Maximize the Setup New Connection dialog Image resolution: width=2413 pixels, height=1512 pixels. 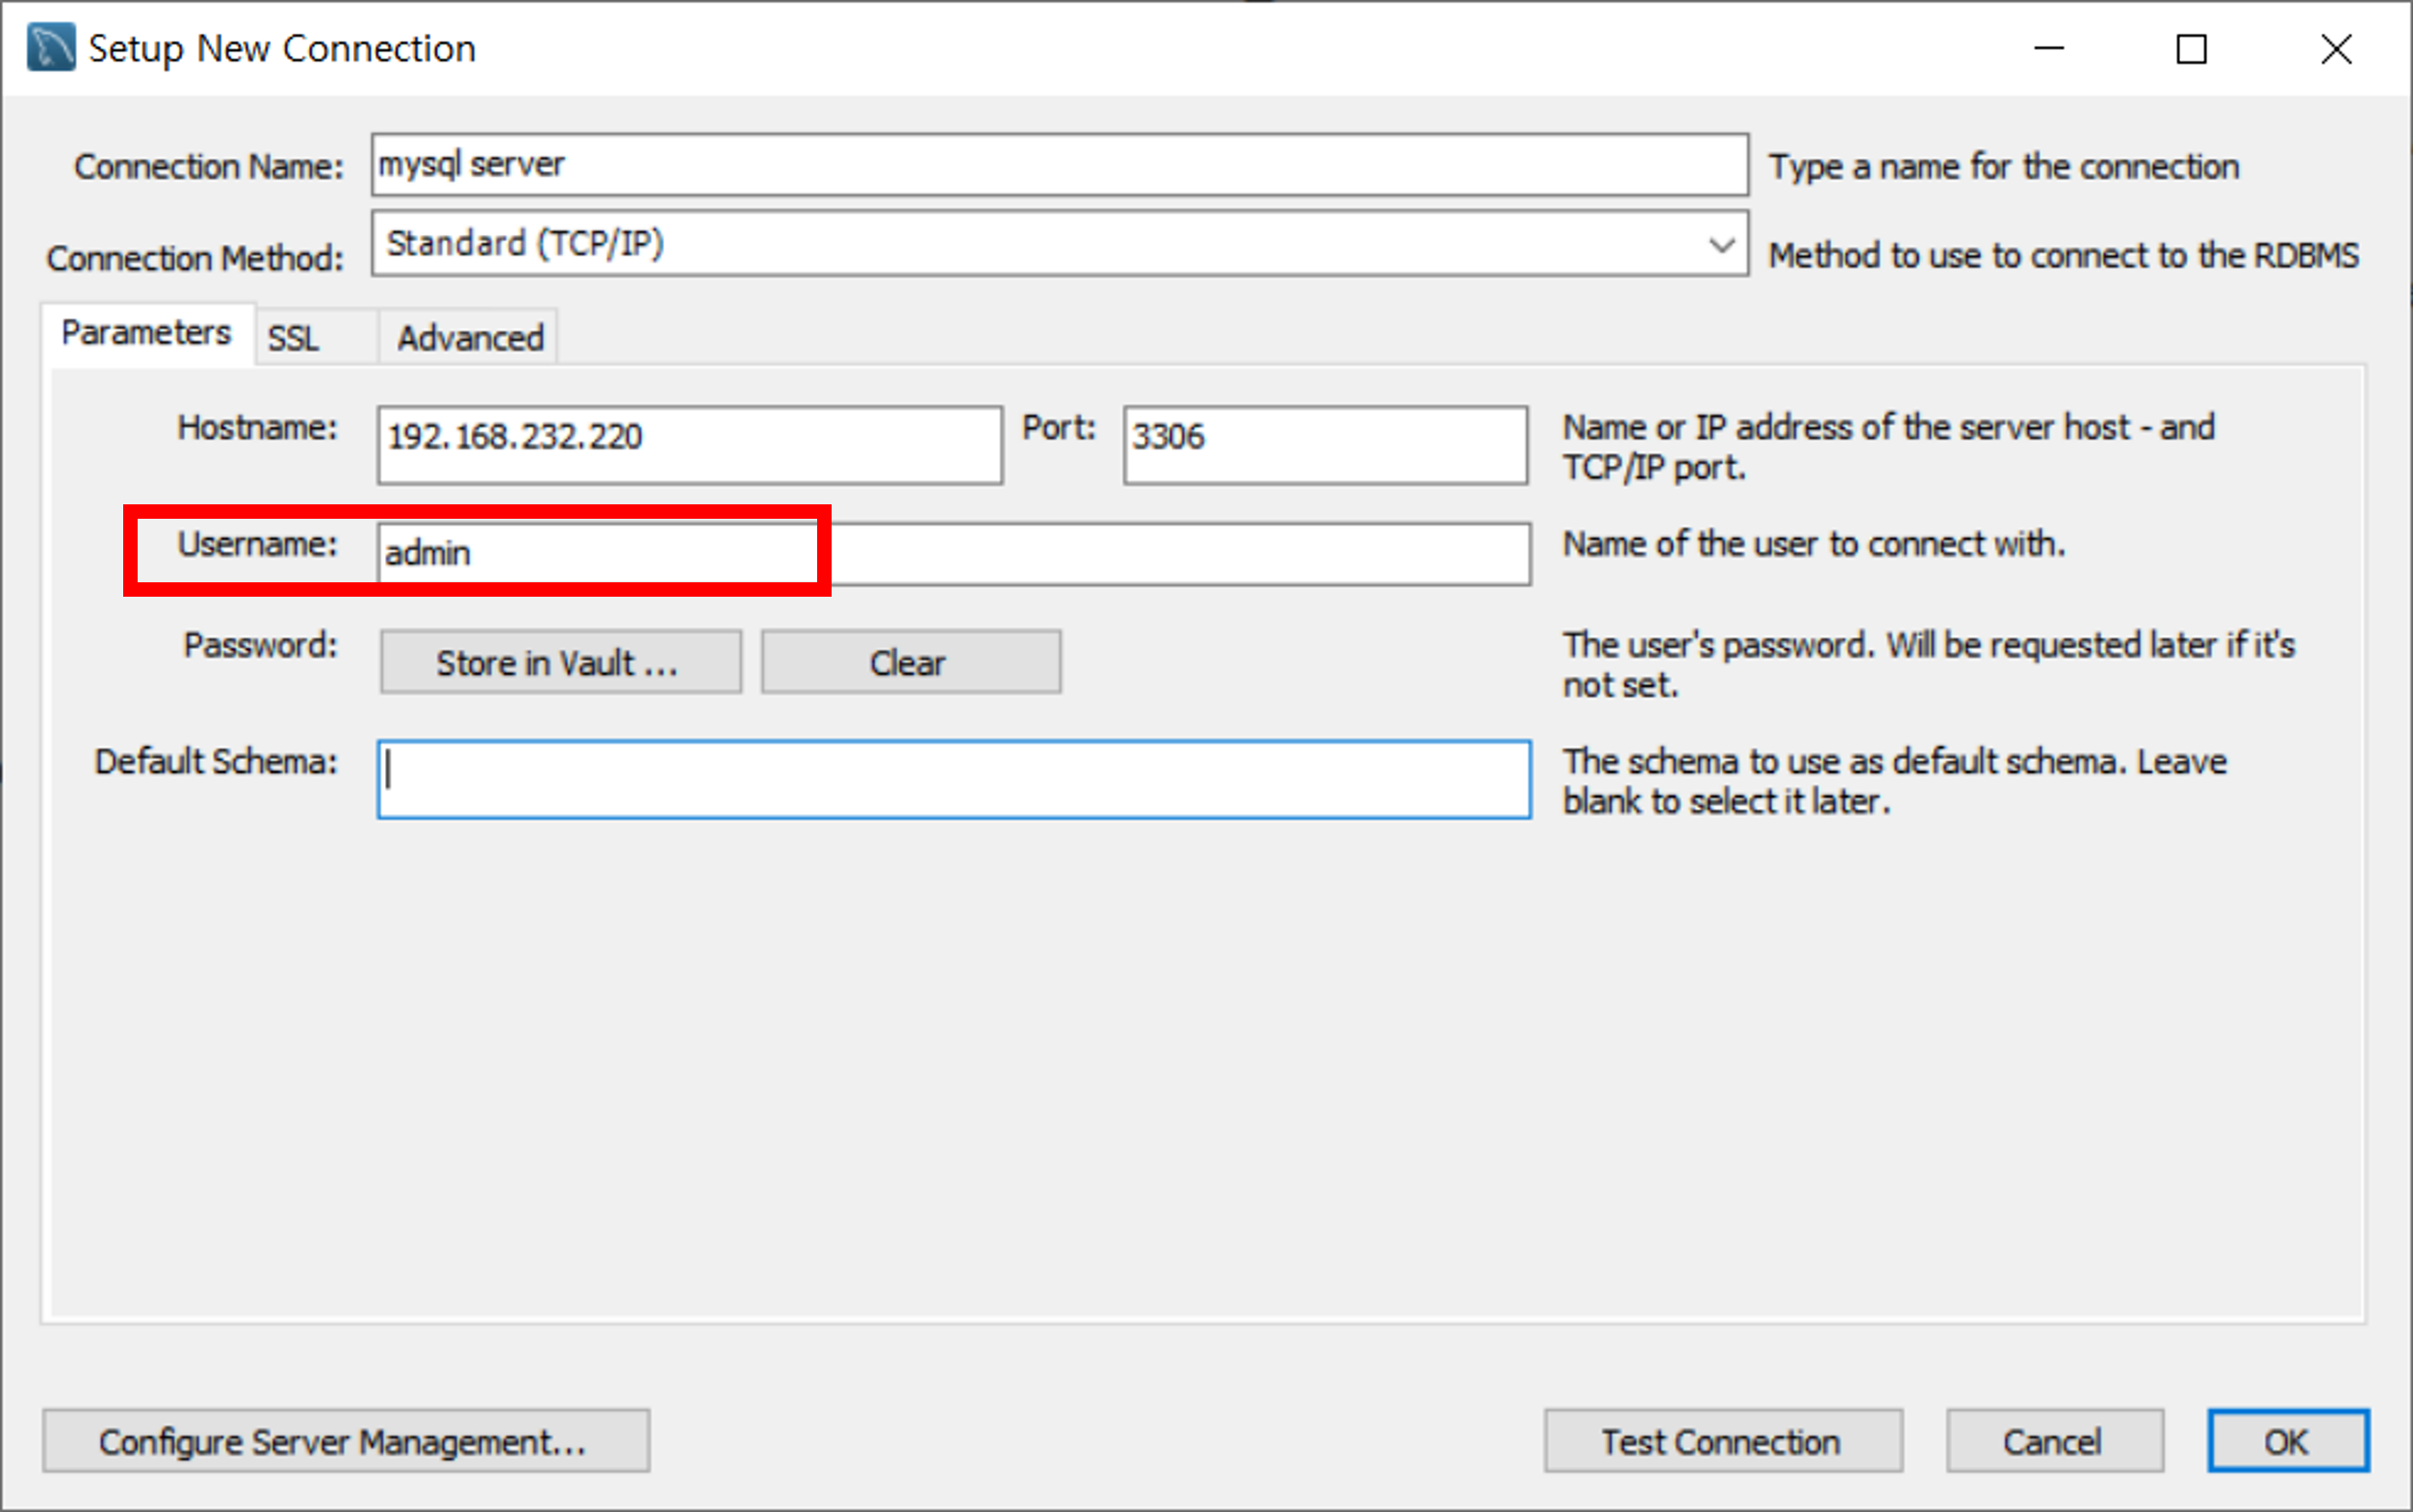point(2191,48)
